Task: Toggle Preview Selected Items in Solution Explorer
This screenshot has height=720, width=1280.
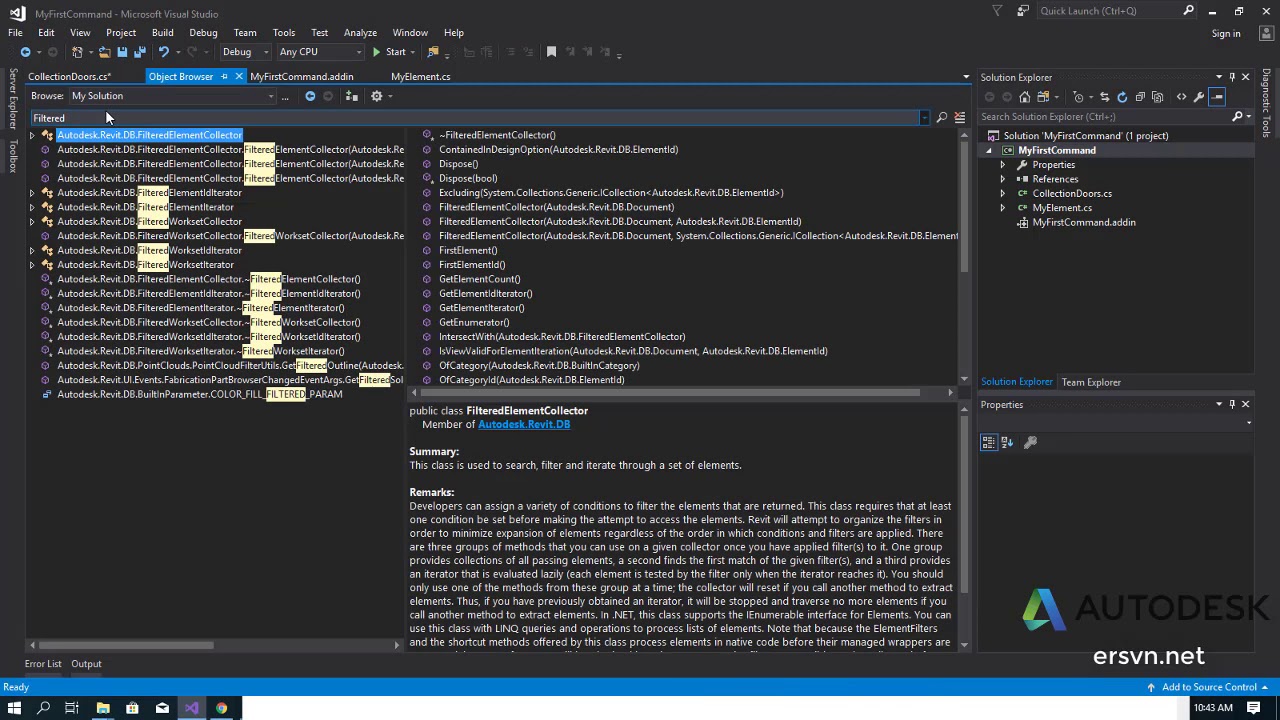Action: coord(1217,97)
